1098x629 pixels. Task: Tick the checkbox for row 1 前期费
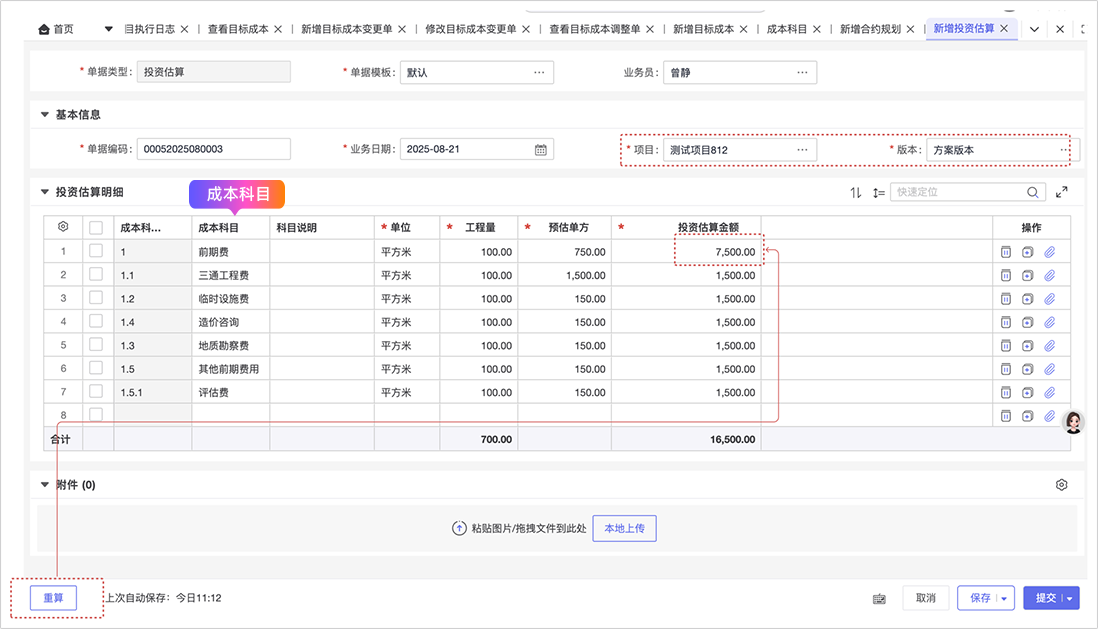click(x=96, y=251)
